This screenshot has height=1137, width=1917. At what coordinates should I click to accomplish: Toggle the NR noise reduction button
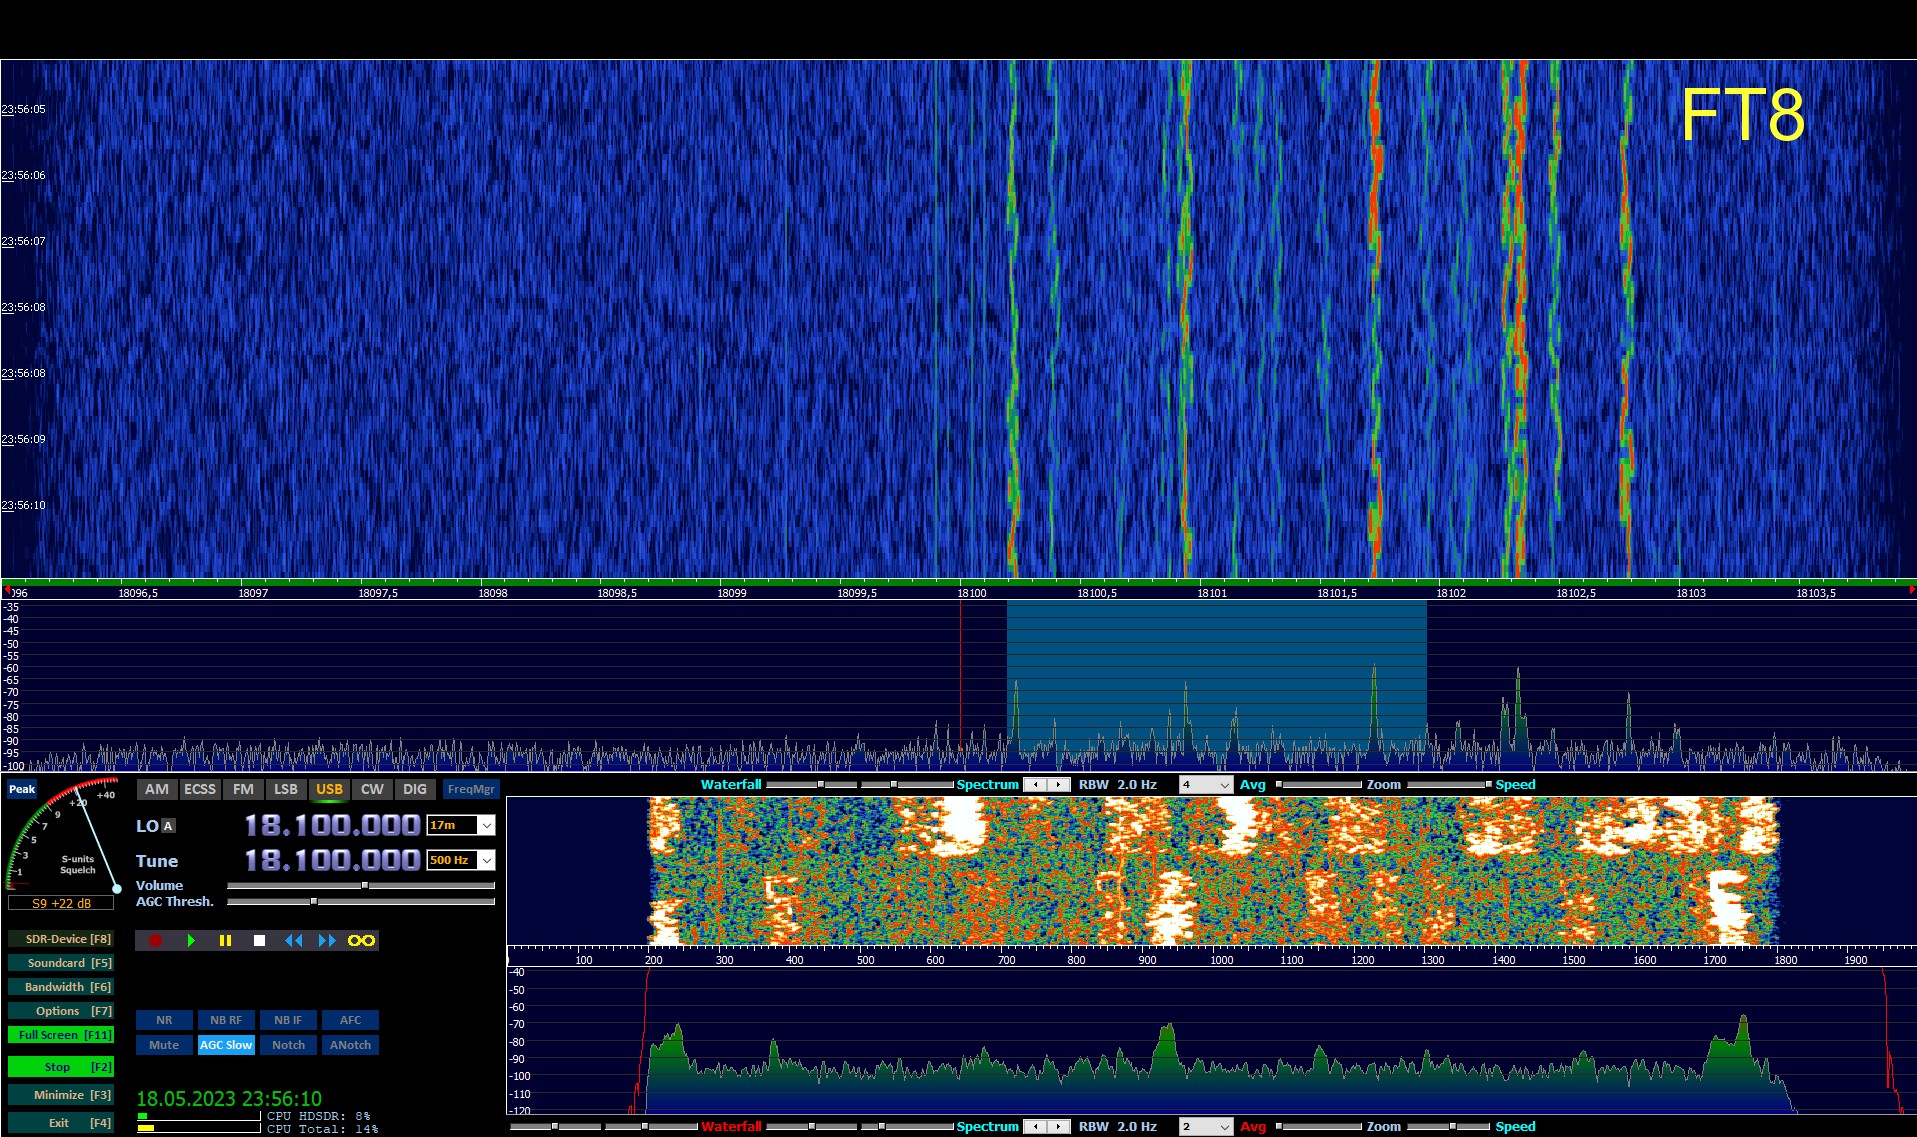164,1020
